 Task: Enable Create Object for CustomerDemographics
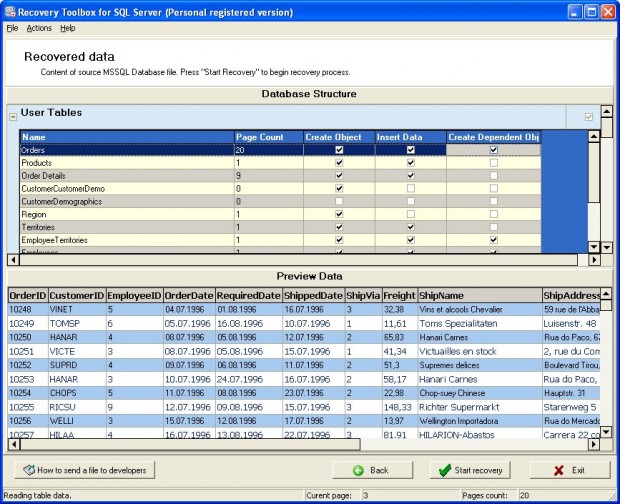[x=339, y=201]
